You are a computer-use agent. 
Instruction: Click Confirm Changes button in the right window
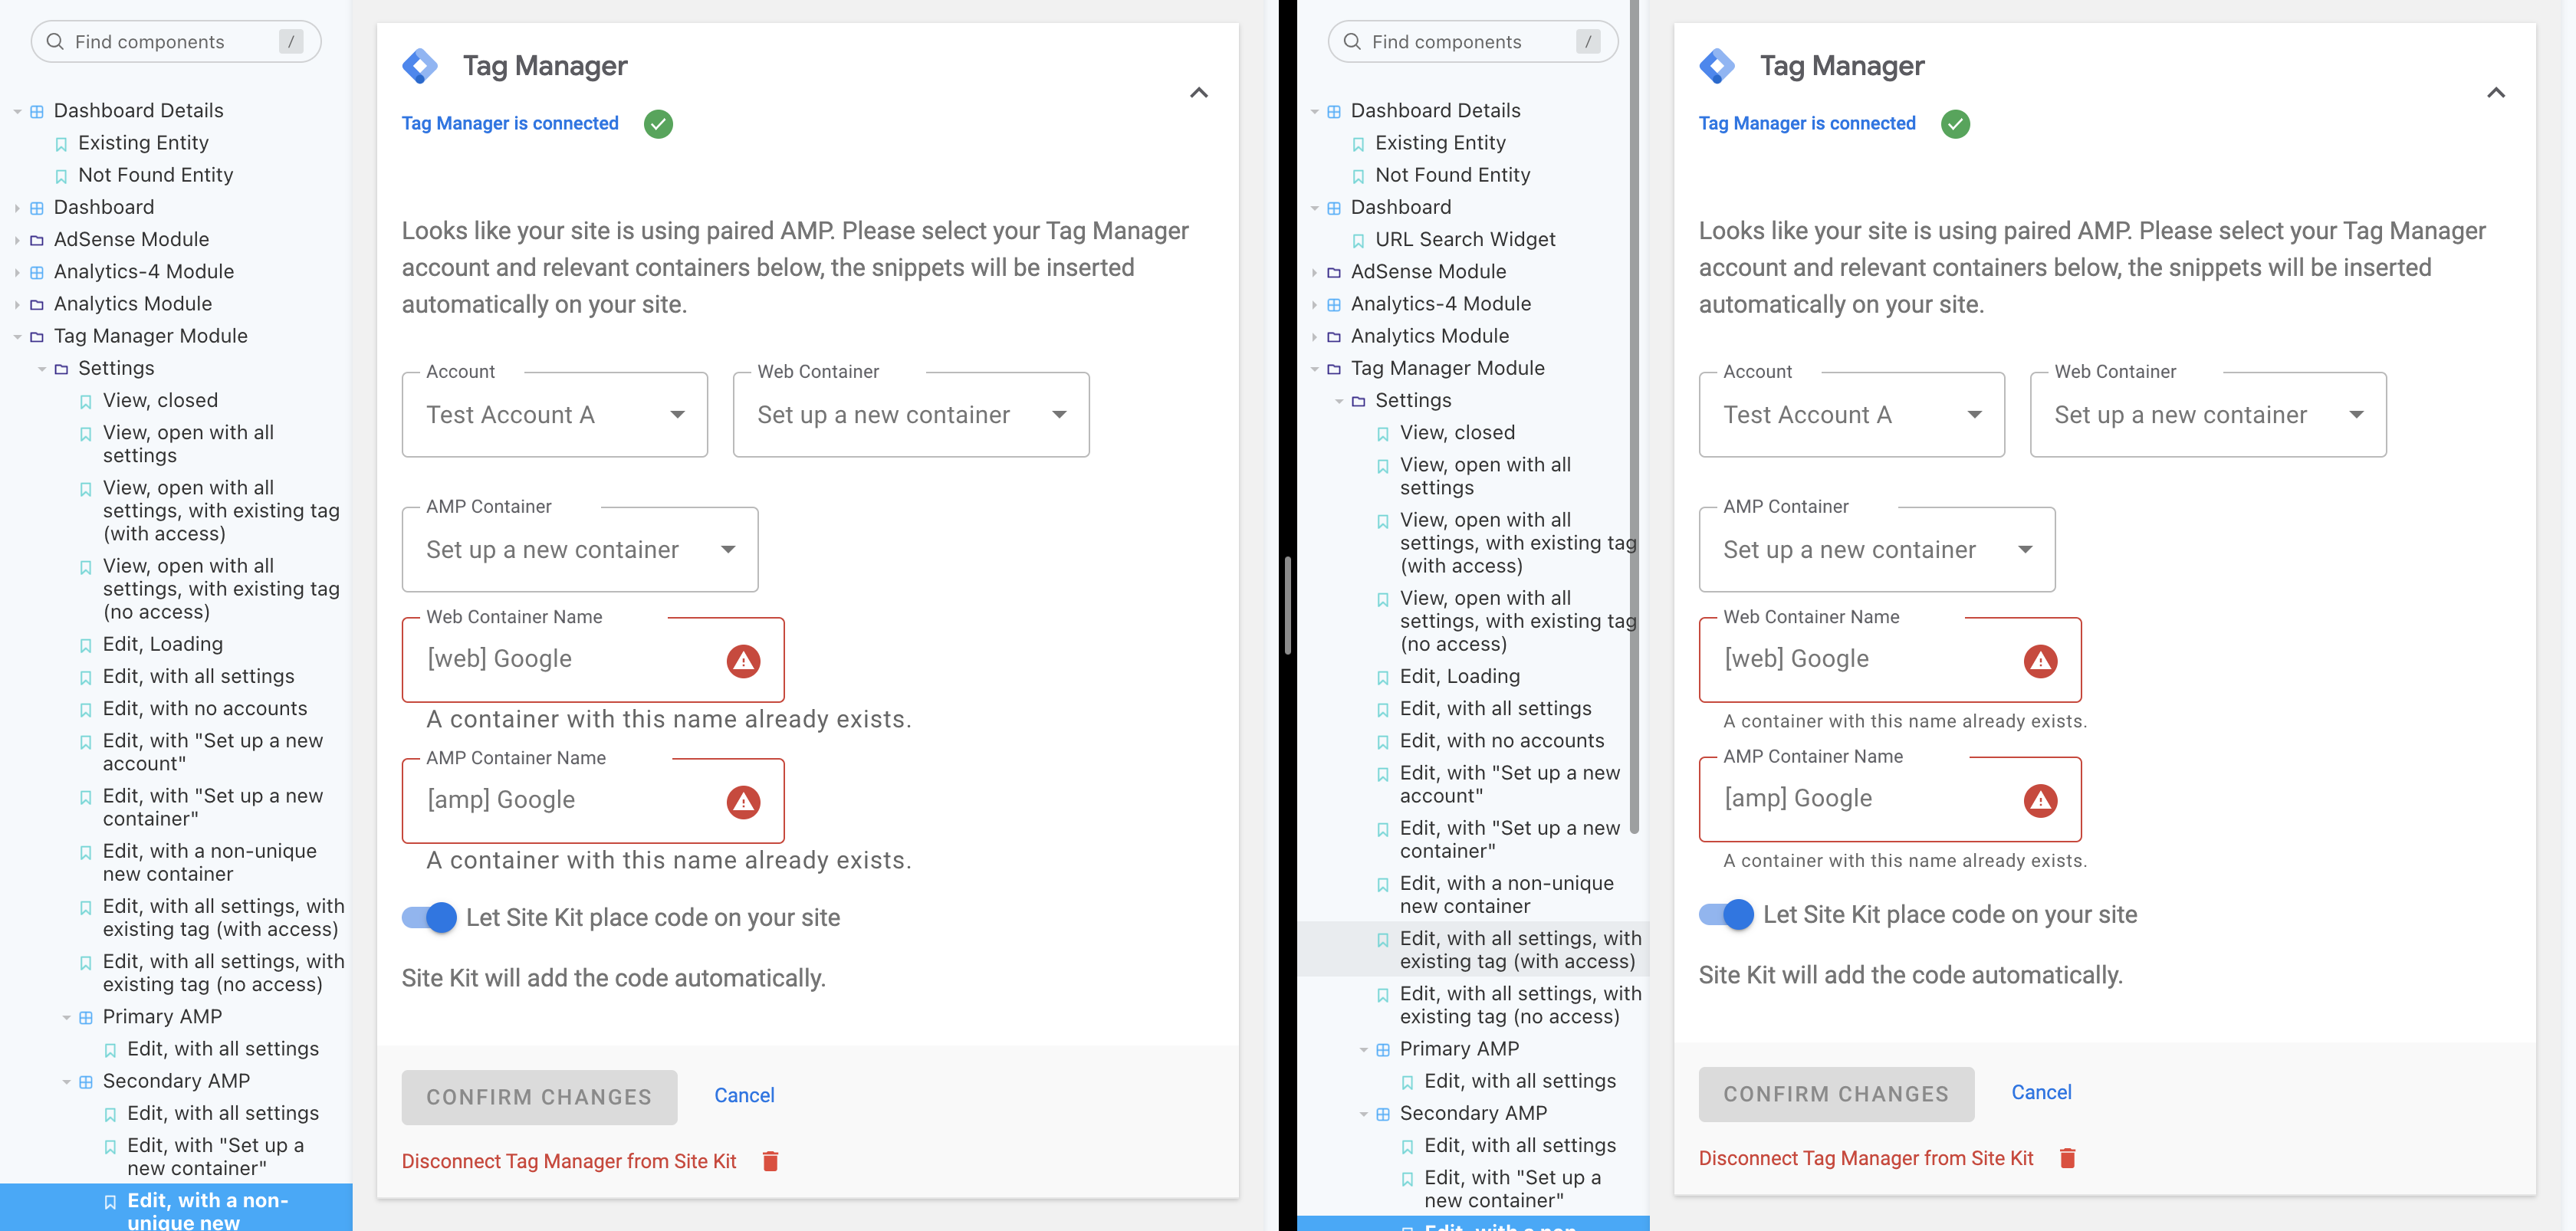(x=1836, y=1094)
